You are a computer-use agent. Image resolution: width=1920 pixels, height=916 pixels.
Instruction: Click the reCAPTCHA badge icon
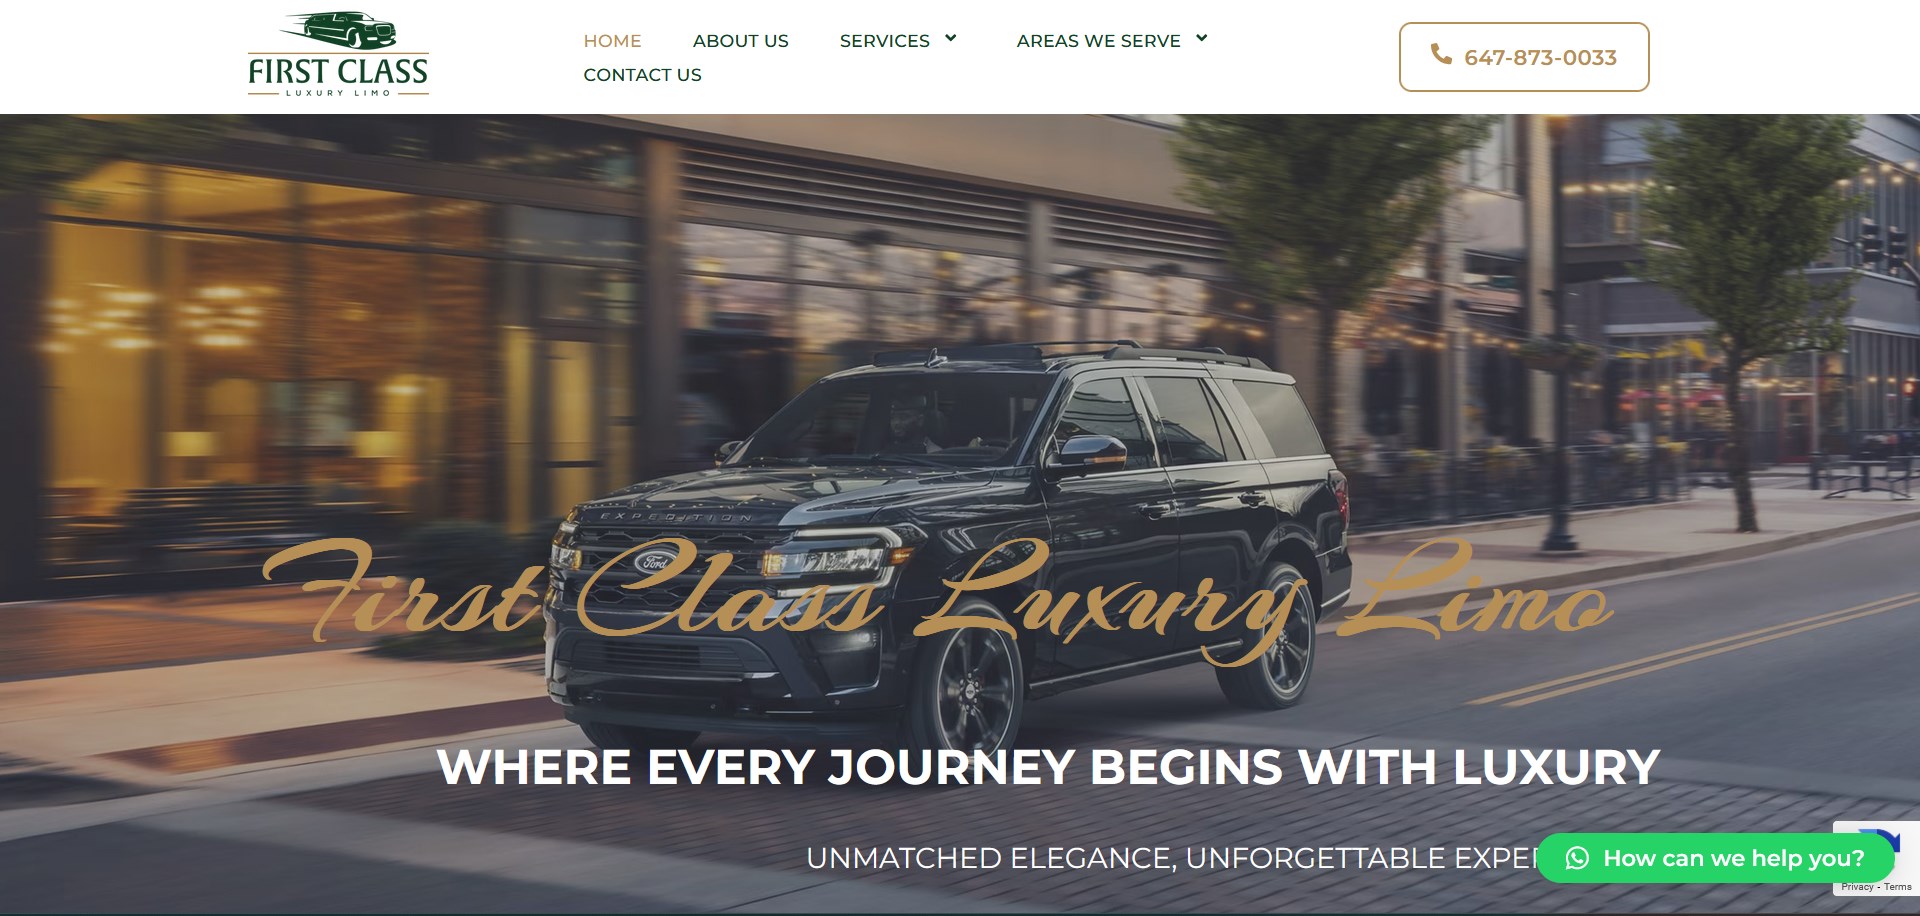(1883, 838)
